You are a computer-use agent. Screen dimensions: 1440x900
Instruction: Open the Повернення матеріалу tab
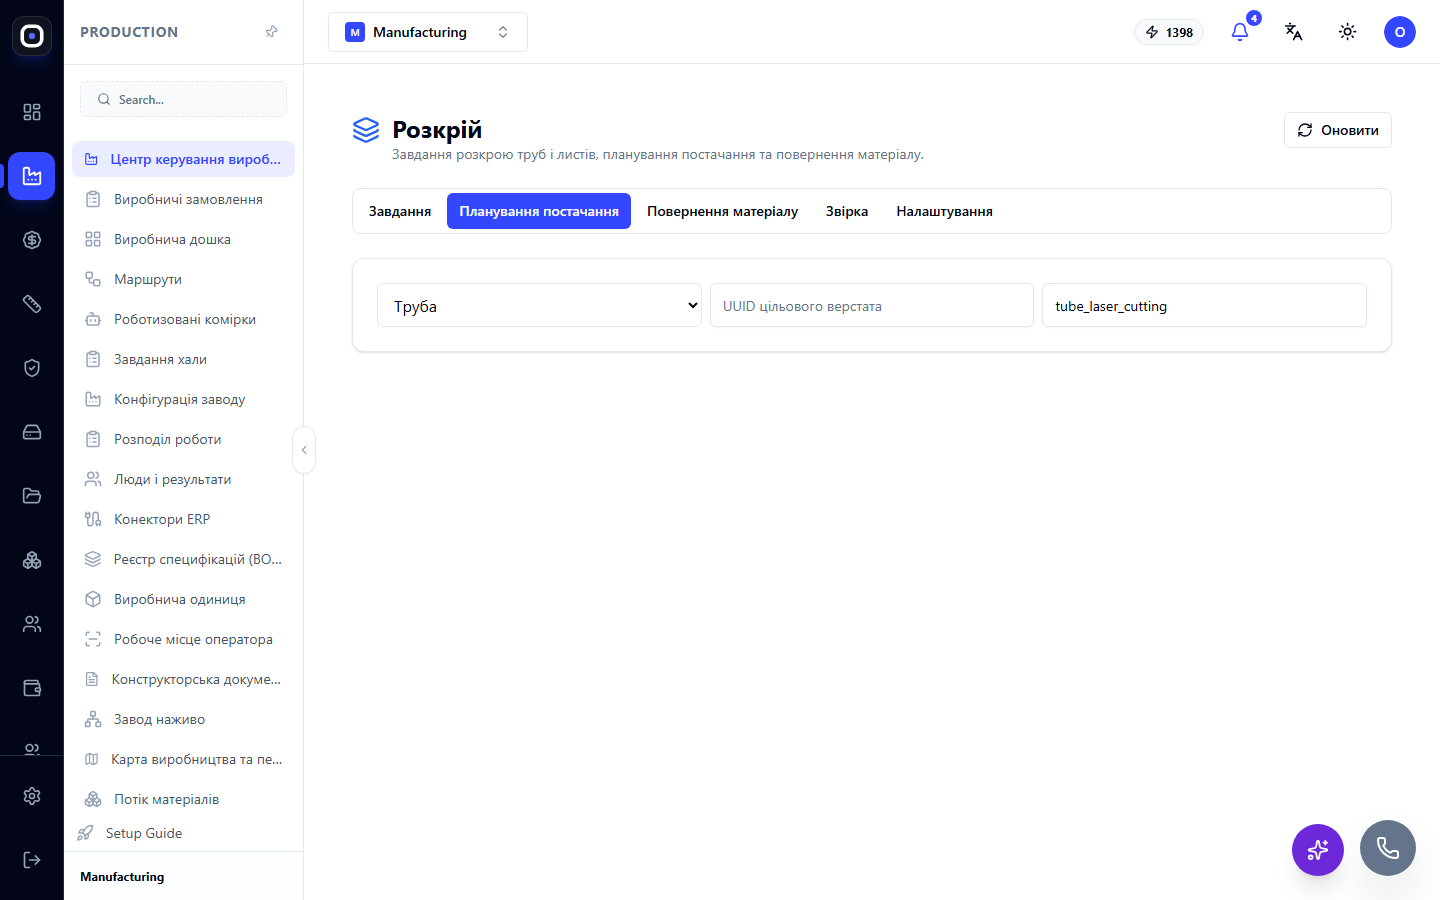coord(722,211)
